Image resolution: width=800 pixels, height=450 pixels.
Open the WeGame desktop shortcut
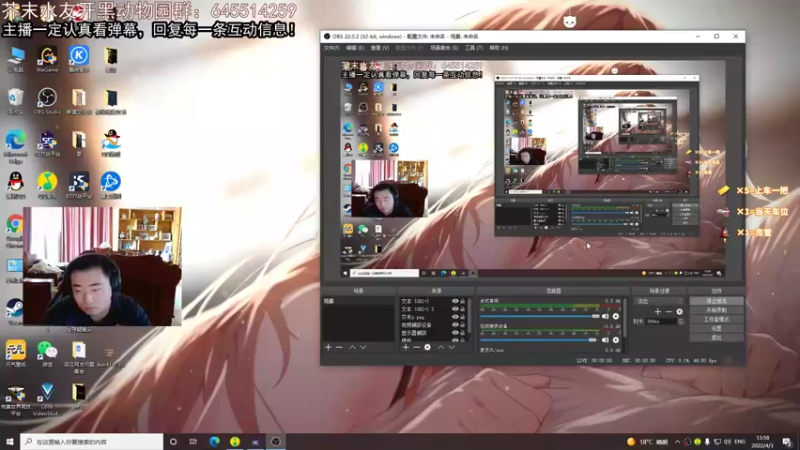47,59
